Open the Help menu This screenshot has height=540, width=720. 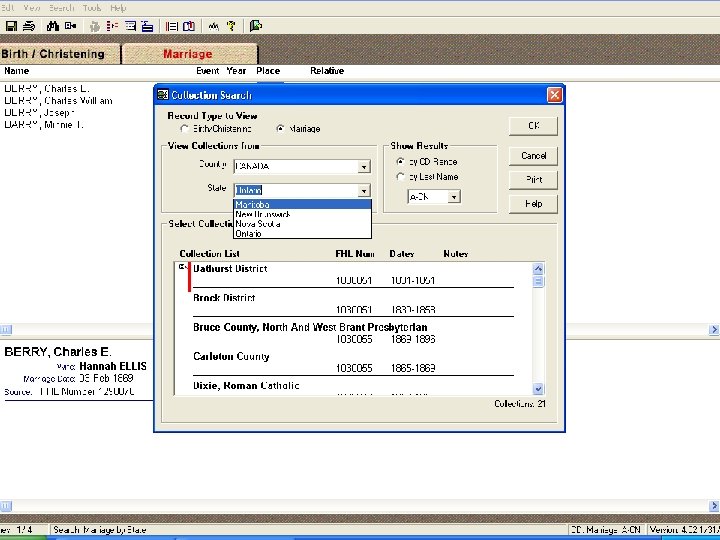click(118, 8)
